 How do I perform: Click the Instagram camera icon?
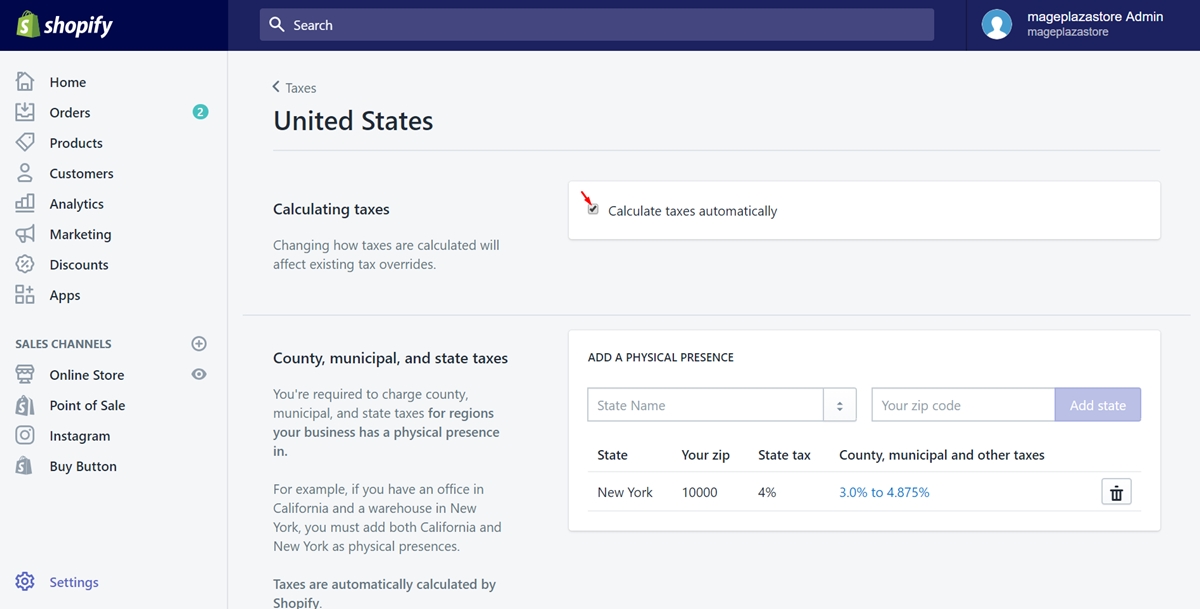[25, 436]
